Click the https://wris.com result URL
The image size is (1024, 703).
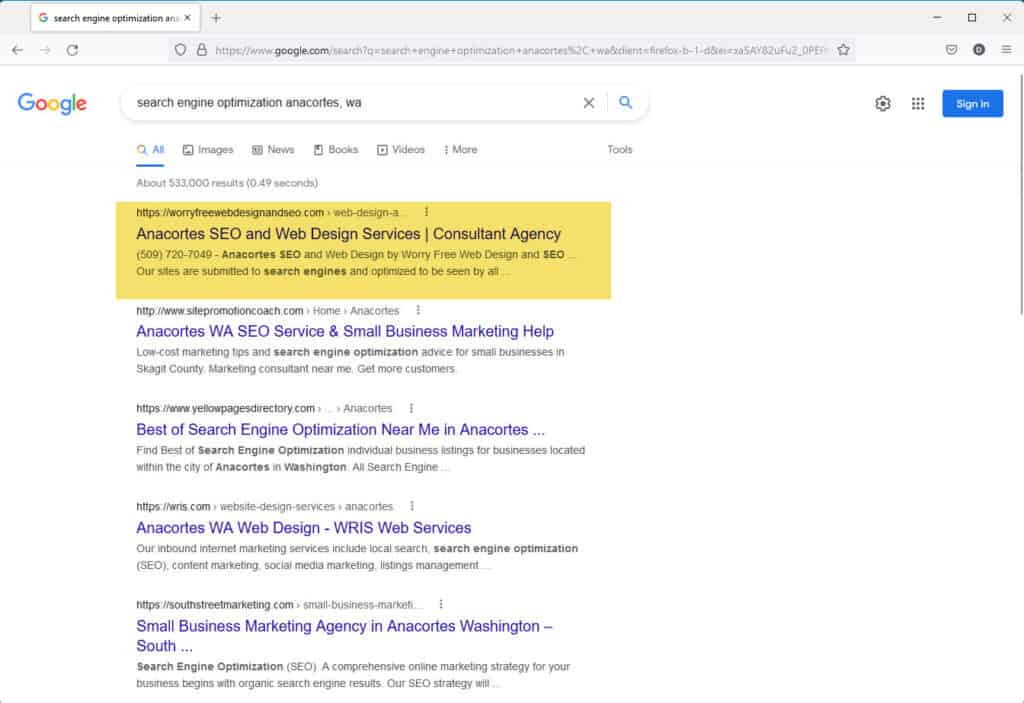click(x=173, y=506)
